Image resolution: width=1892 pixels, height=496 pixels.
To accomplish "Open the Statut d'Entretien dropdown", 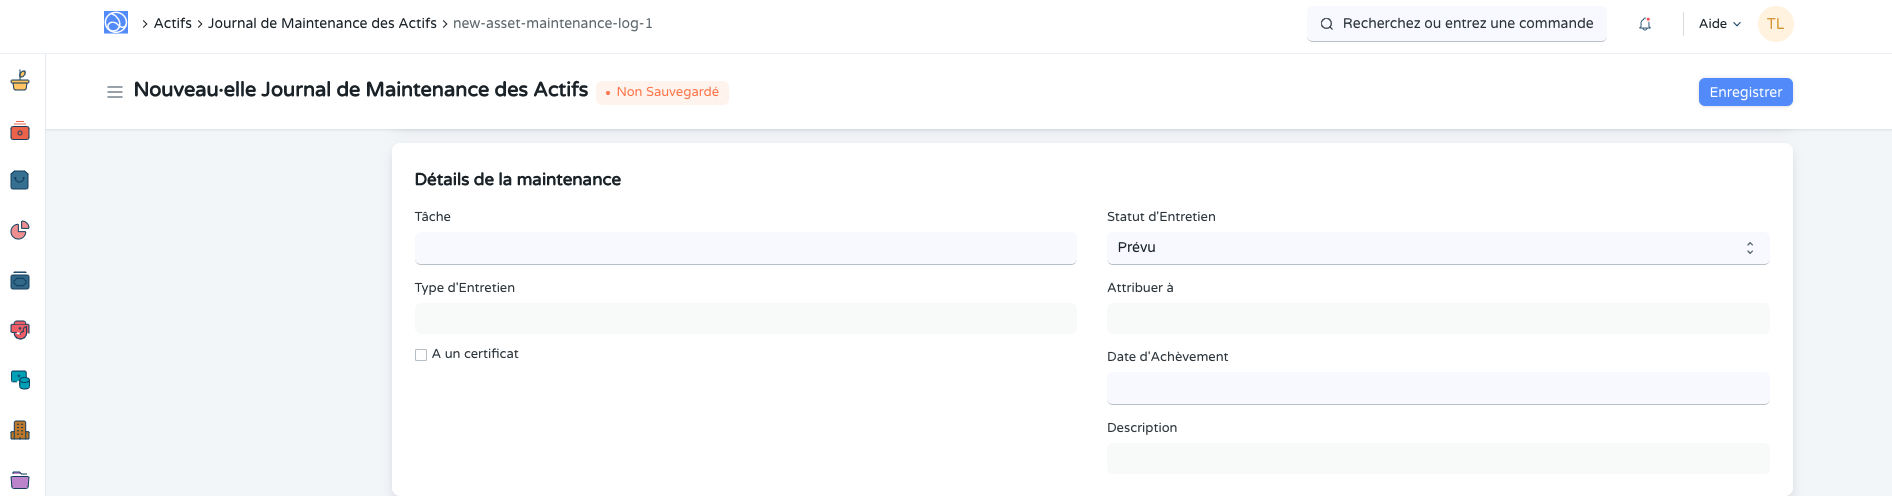I will [1437, 248].
